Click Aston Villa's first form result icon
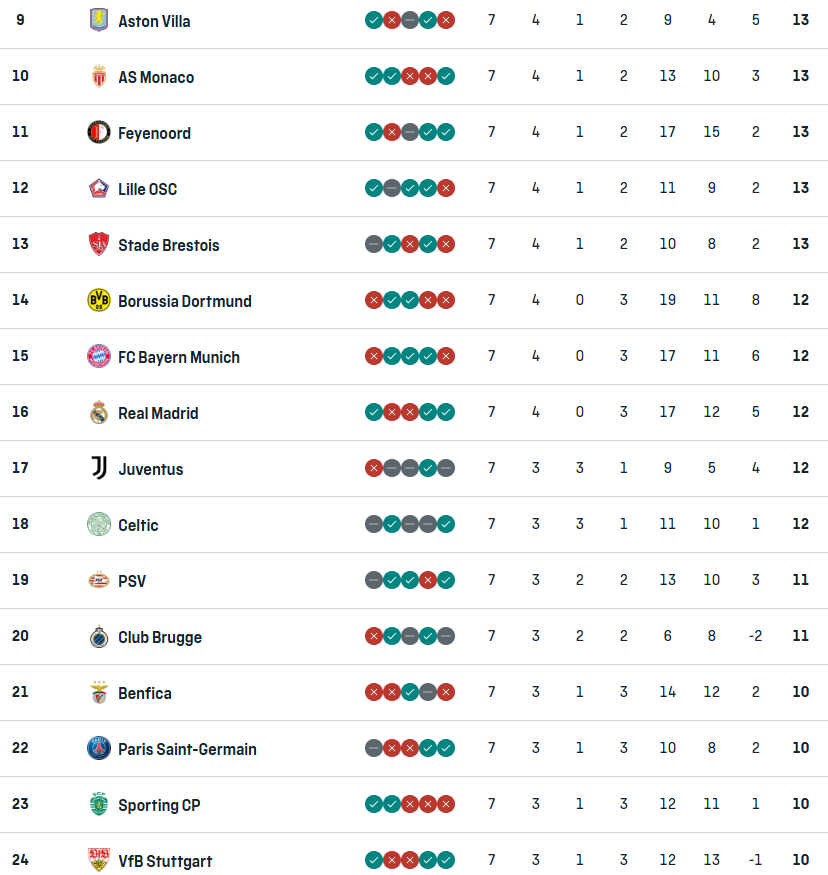 373,20
